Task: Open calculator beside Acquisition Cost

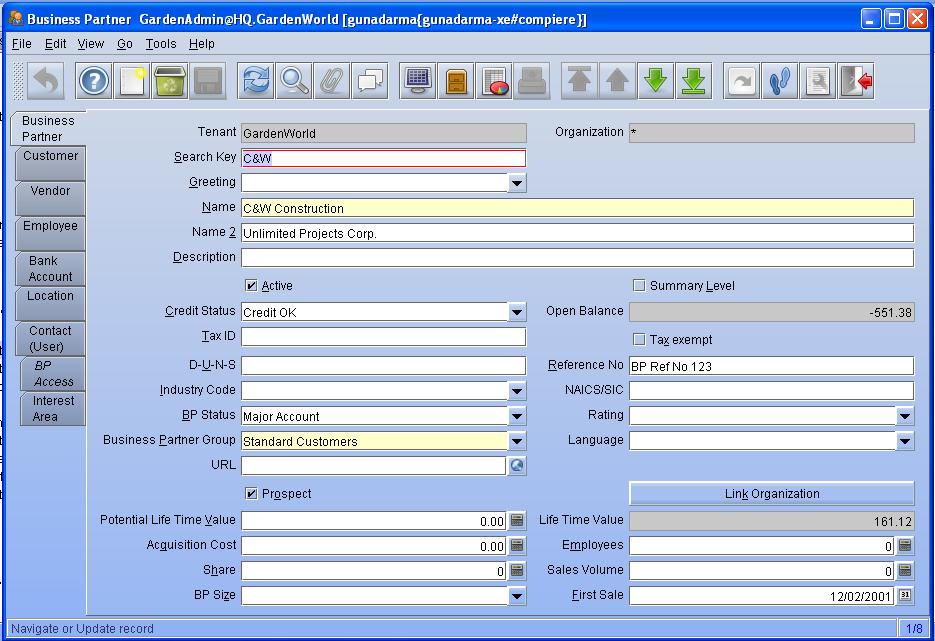Action: (517, 546)
